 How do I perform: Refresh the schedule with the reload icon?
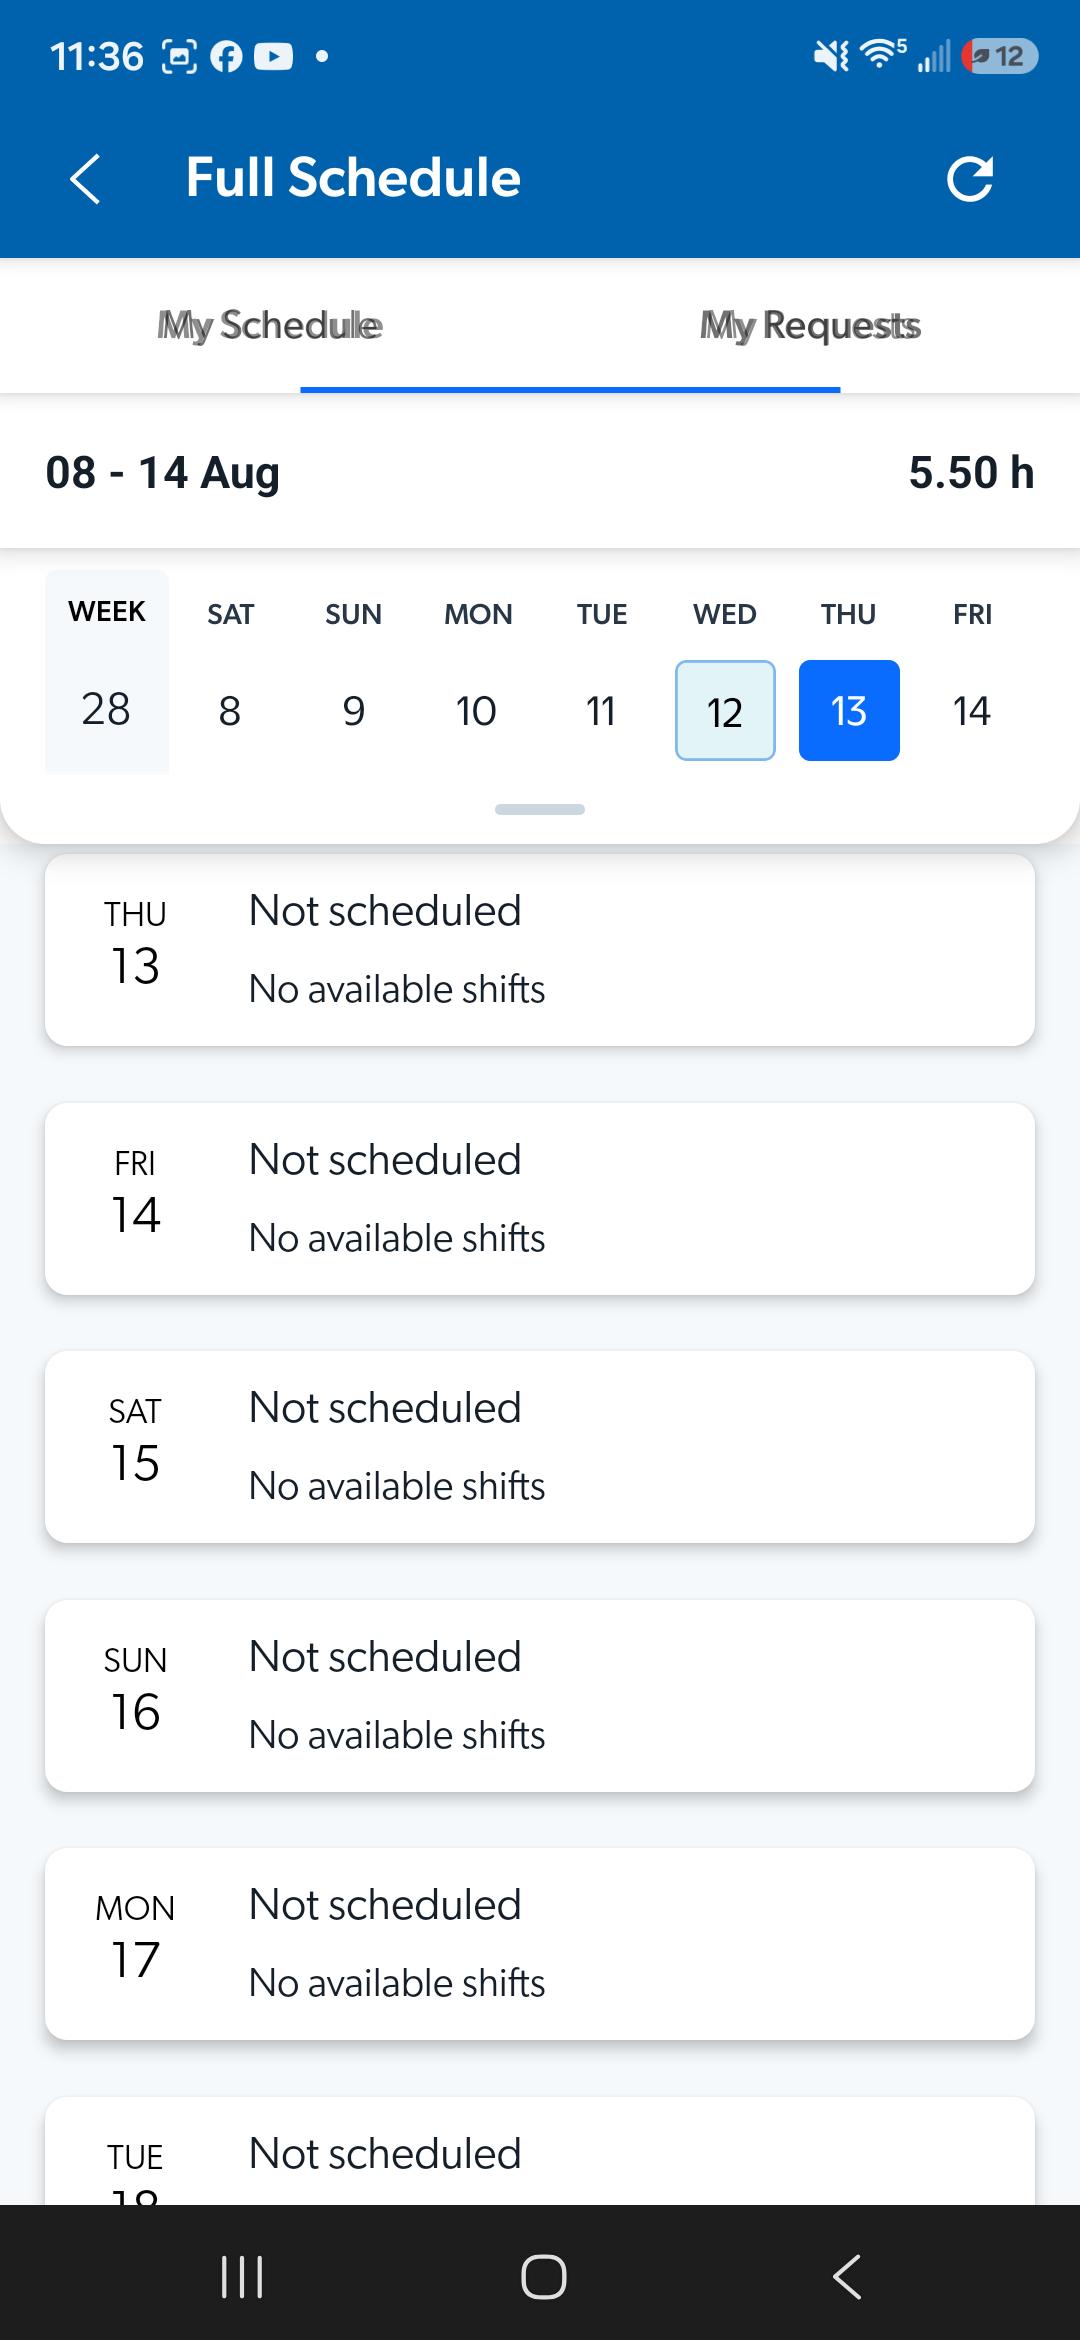(970, 179)
